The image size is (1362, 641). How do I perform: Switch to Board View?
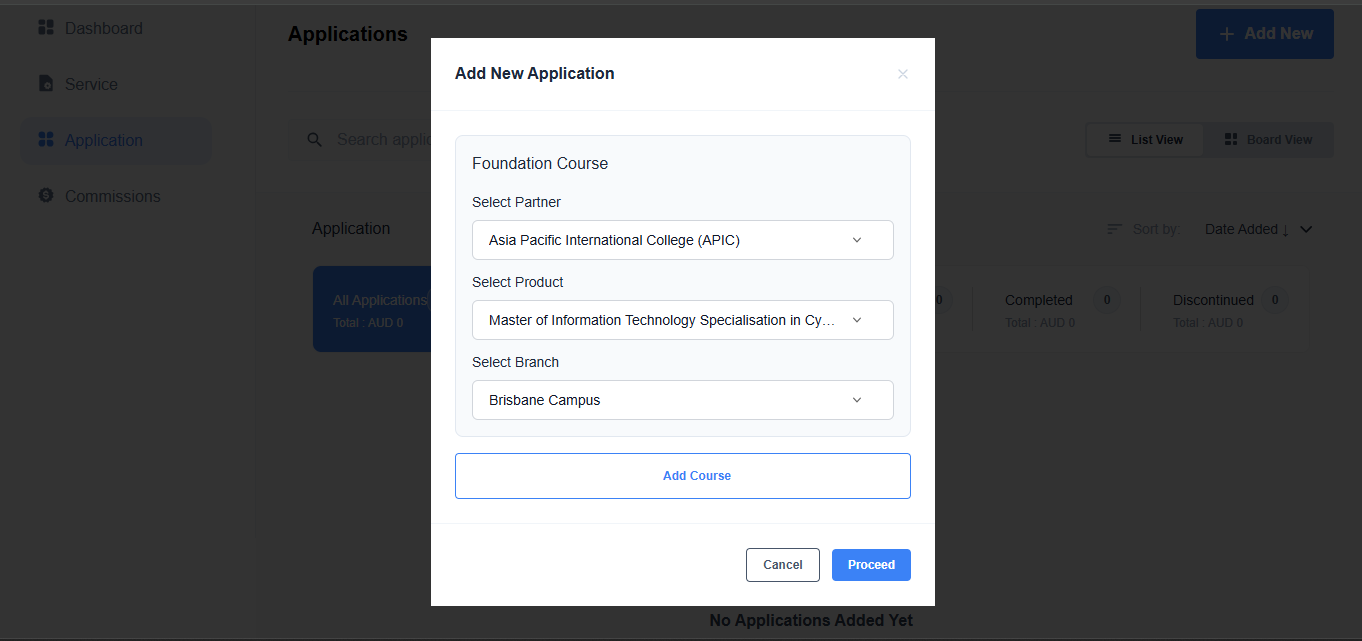1268,140
